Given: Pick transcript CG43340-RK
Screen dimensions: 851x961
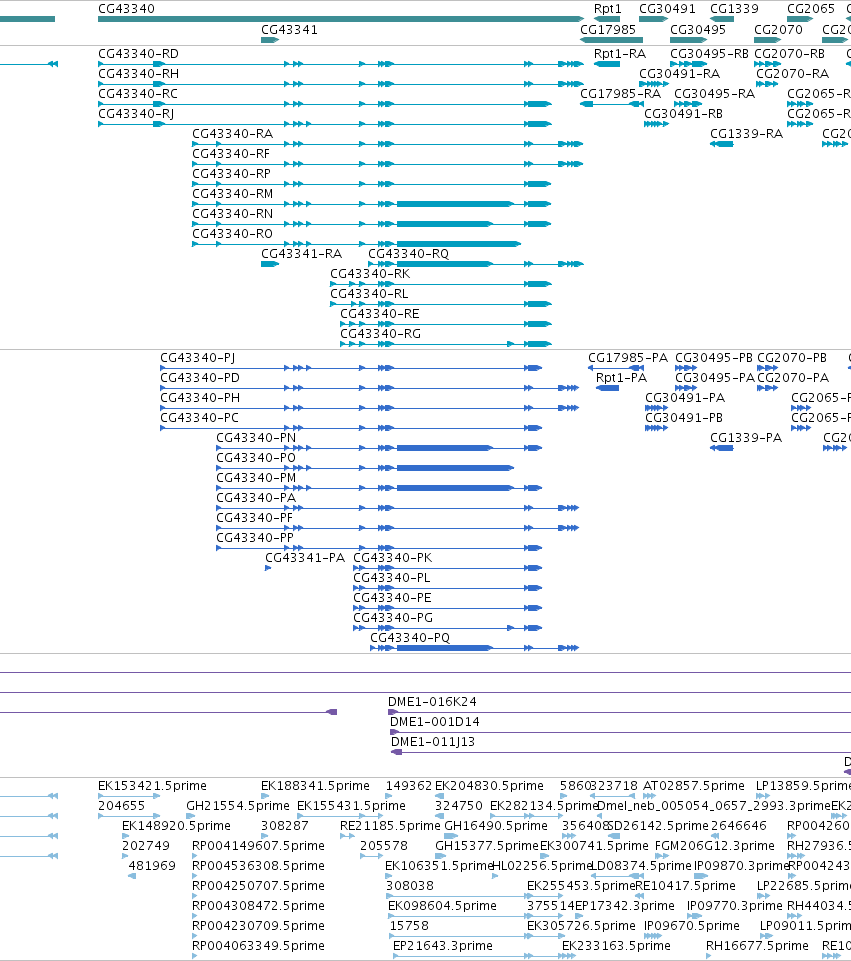Looking at the screenshot, I should pos(370,274).
